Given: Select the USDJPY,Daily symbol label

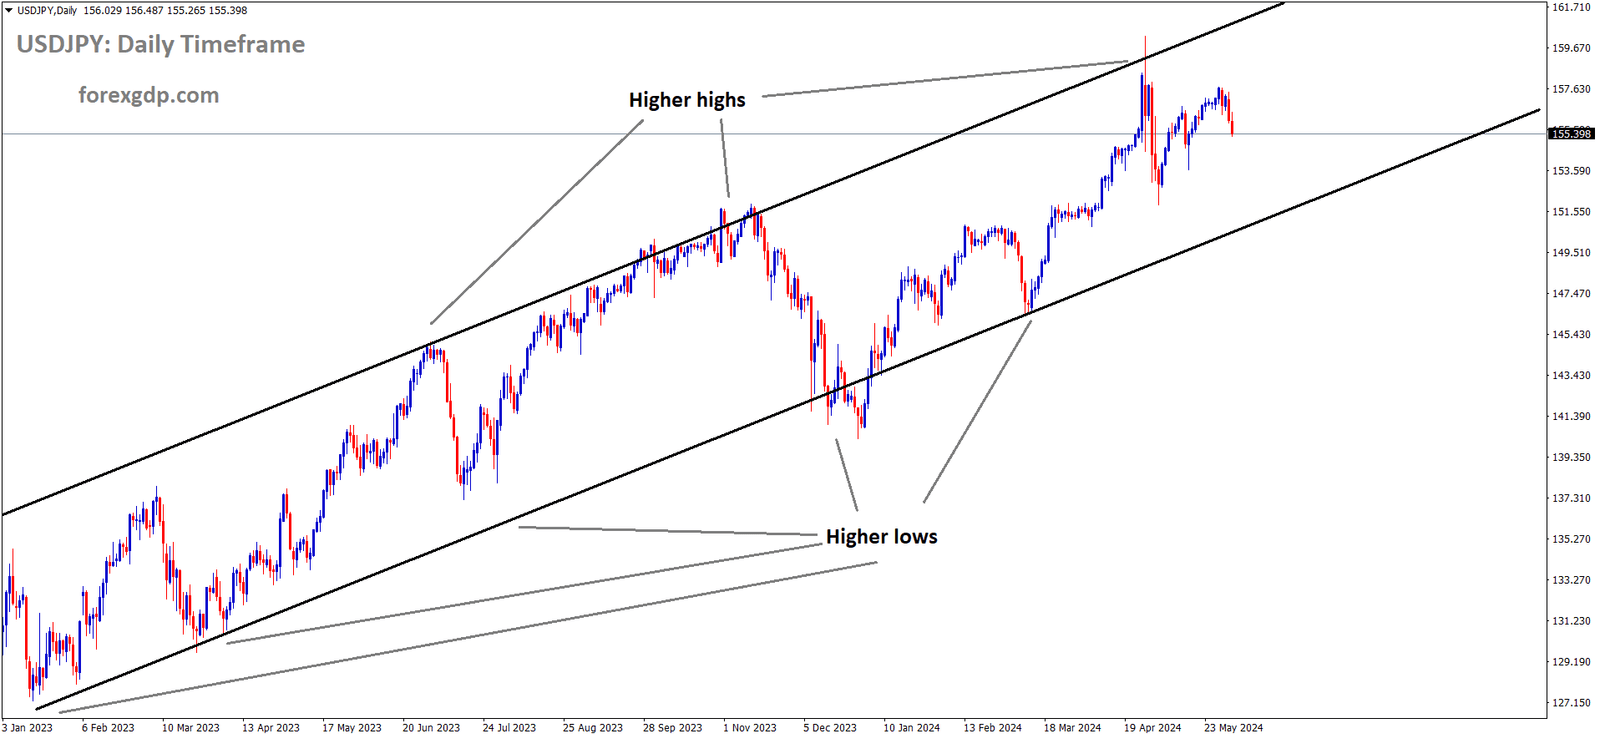Looking at the screenshot, I should click(47, 10).
